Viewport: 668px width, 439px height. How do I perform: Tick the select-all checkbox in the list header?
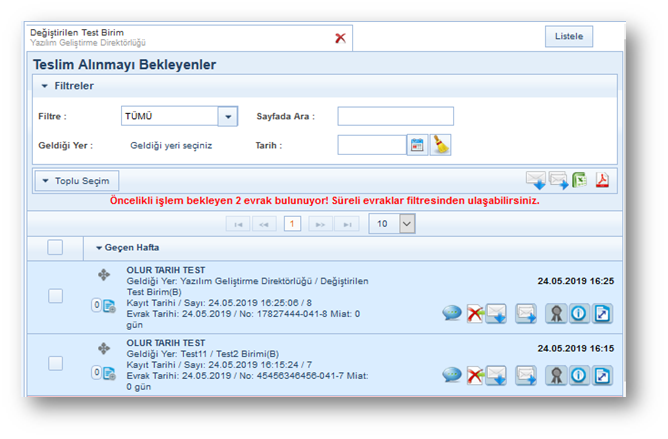pyautogui.click(x=55, y=247)
